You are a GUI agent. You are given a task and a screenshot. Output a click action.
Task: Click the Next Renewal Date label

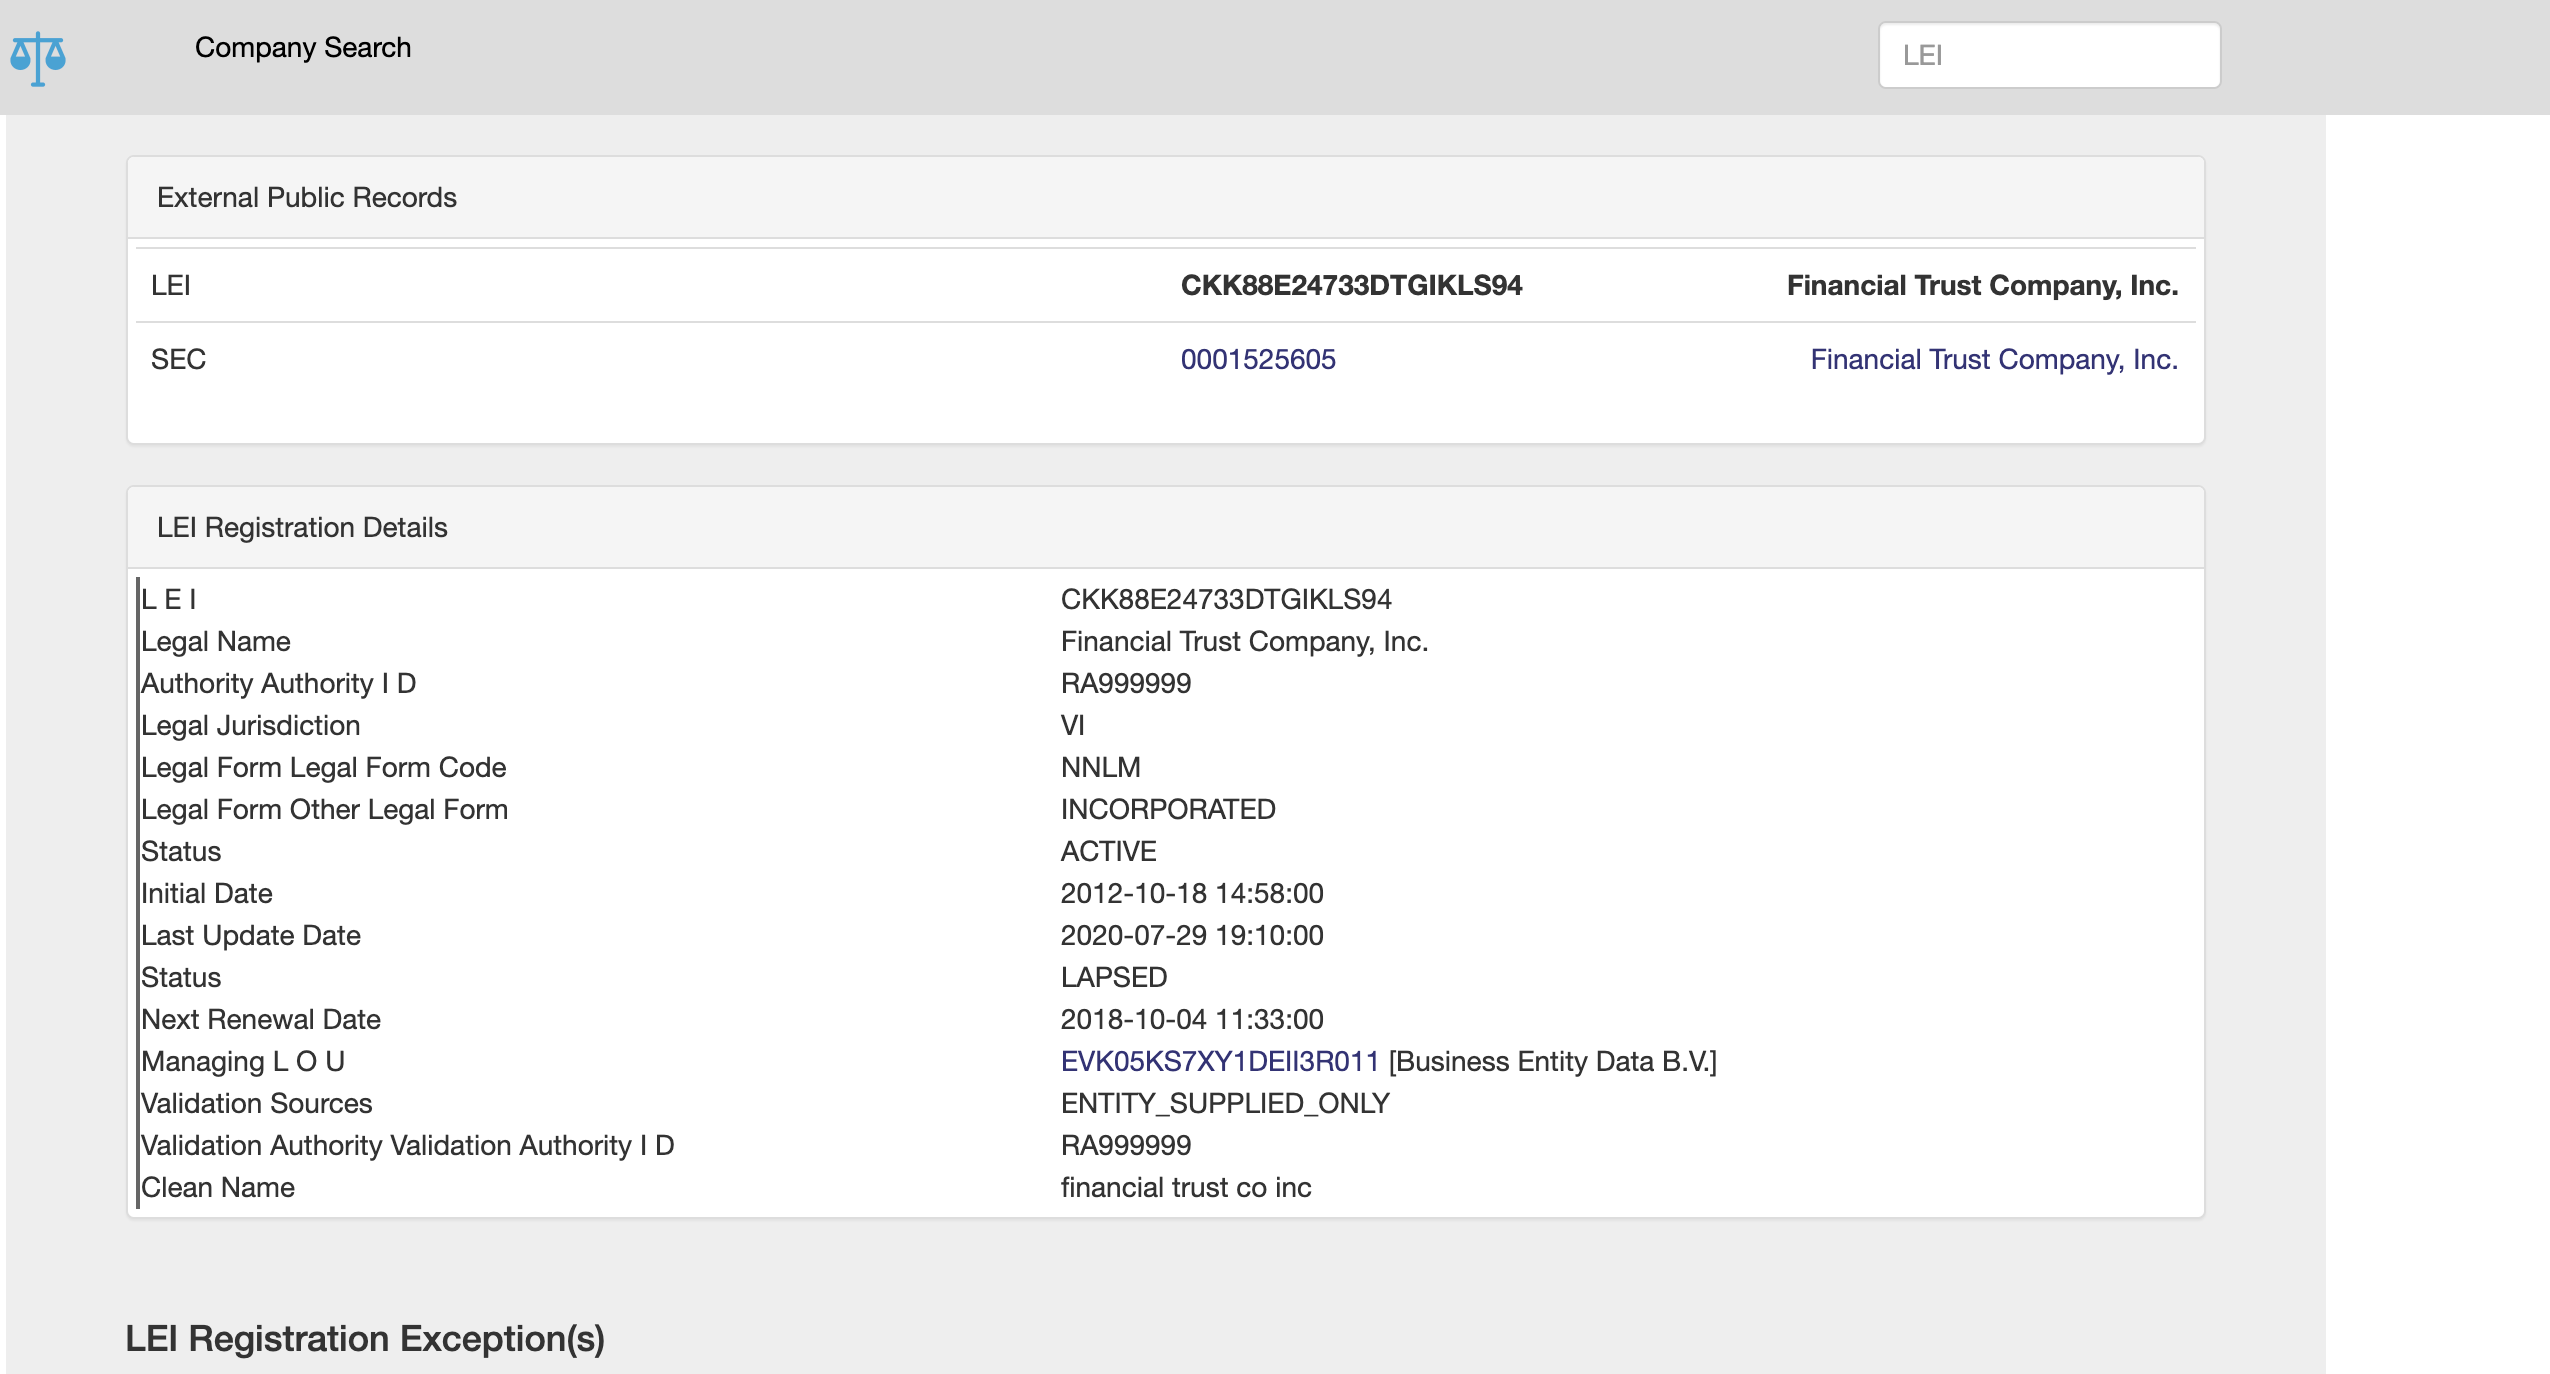[x=261, y=1019]
